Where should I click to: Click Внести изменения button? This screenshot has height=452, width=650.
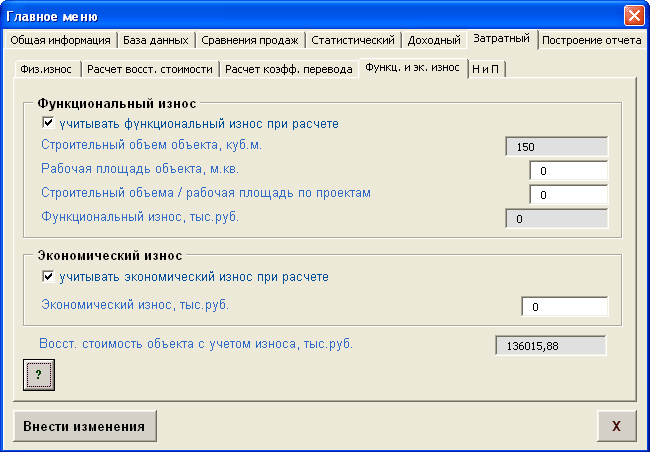pyautogui.click(x=85, y=426)
